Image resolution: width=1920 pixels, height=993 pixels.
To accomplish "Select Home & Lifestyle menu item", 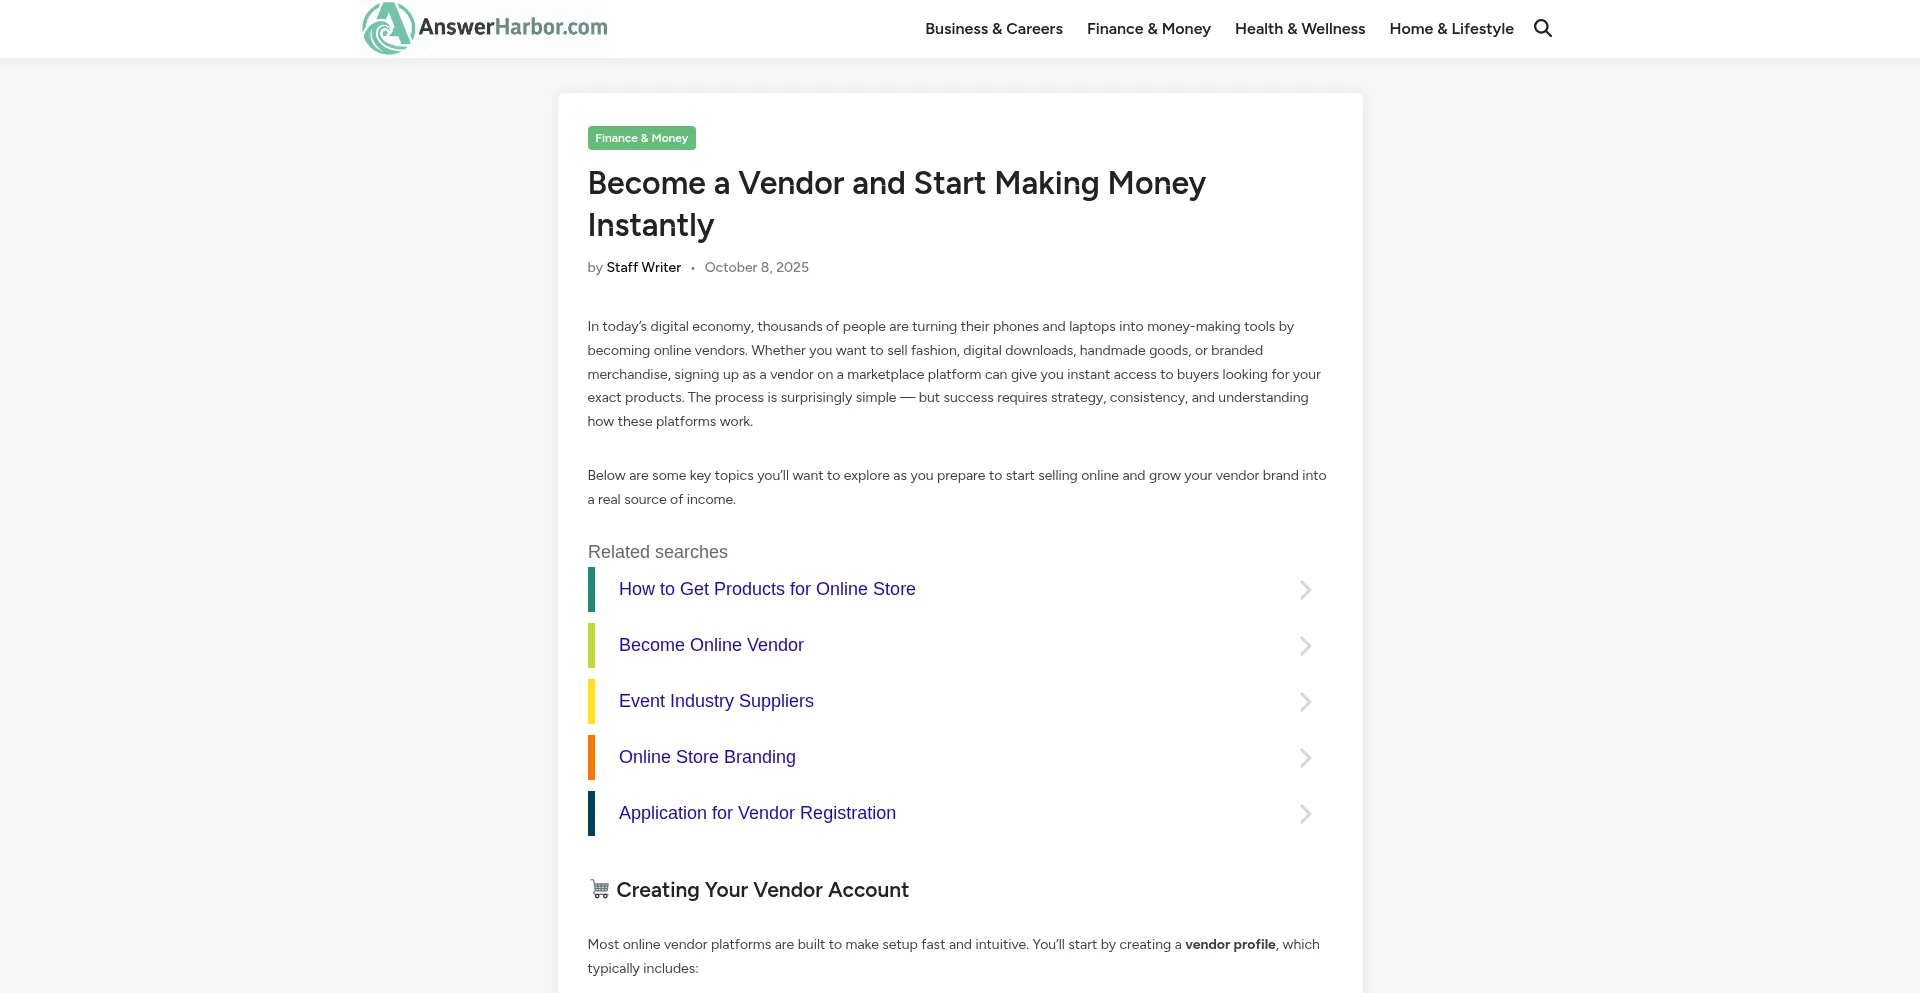I will tap(1451, 29).
